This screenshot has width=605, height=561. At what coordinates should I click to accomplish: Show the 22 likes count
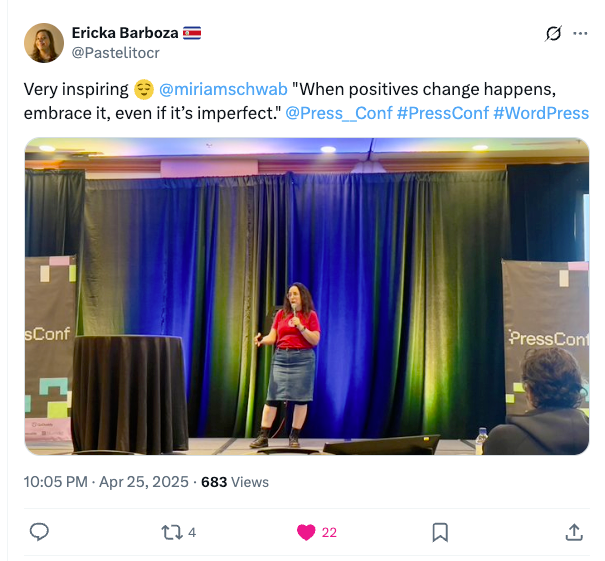point(329,532)
